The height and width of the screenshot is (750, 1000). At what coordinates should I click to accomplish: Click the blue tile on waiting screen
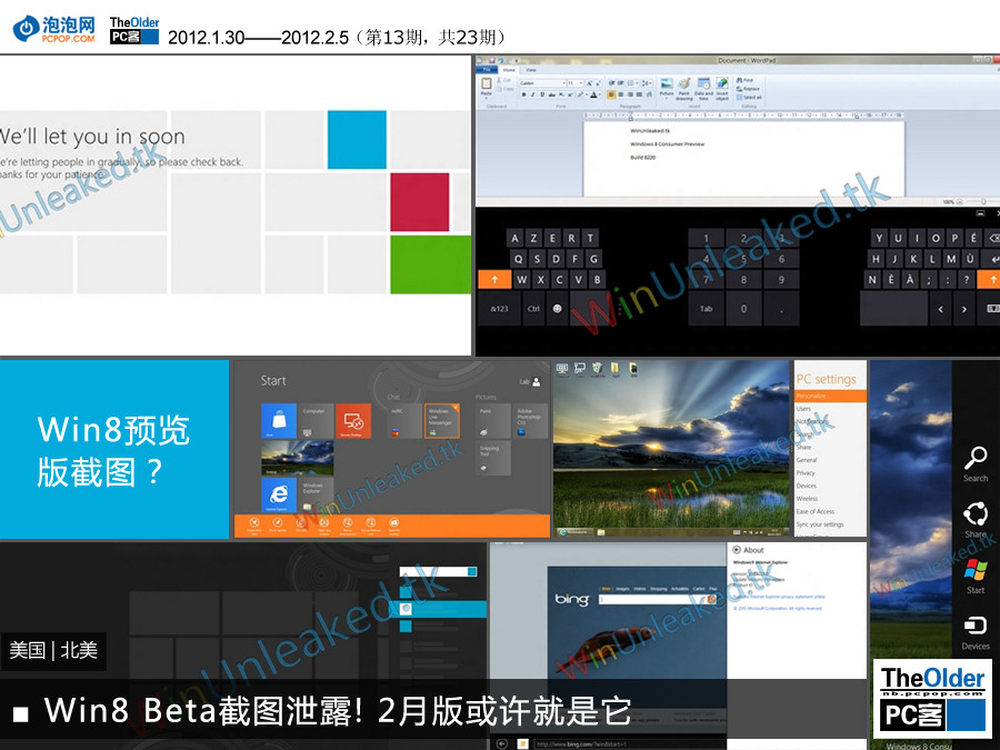tap(357, 139)
